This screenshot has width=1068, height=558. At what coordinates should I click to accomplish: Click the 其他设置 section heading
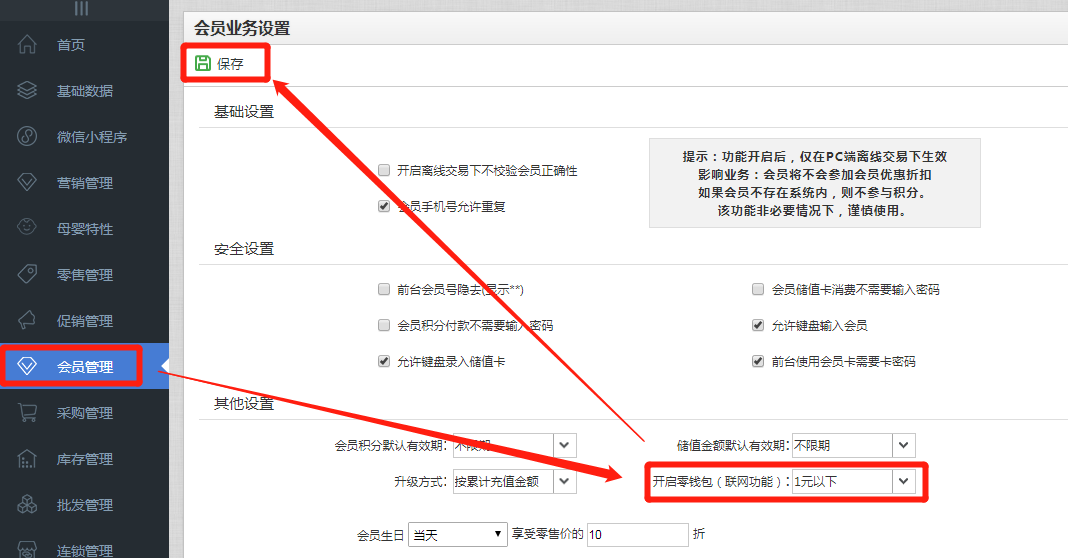(244, 404)
